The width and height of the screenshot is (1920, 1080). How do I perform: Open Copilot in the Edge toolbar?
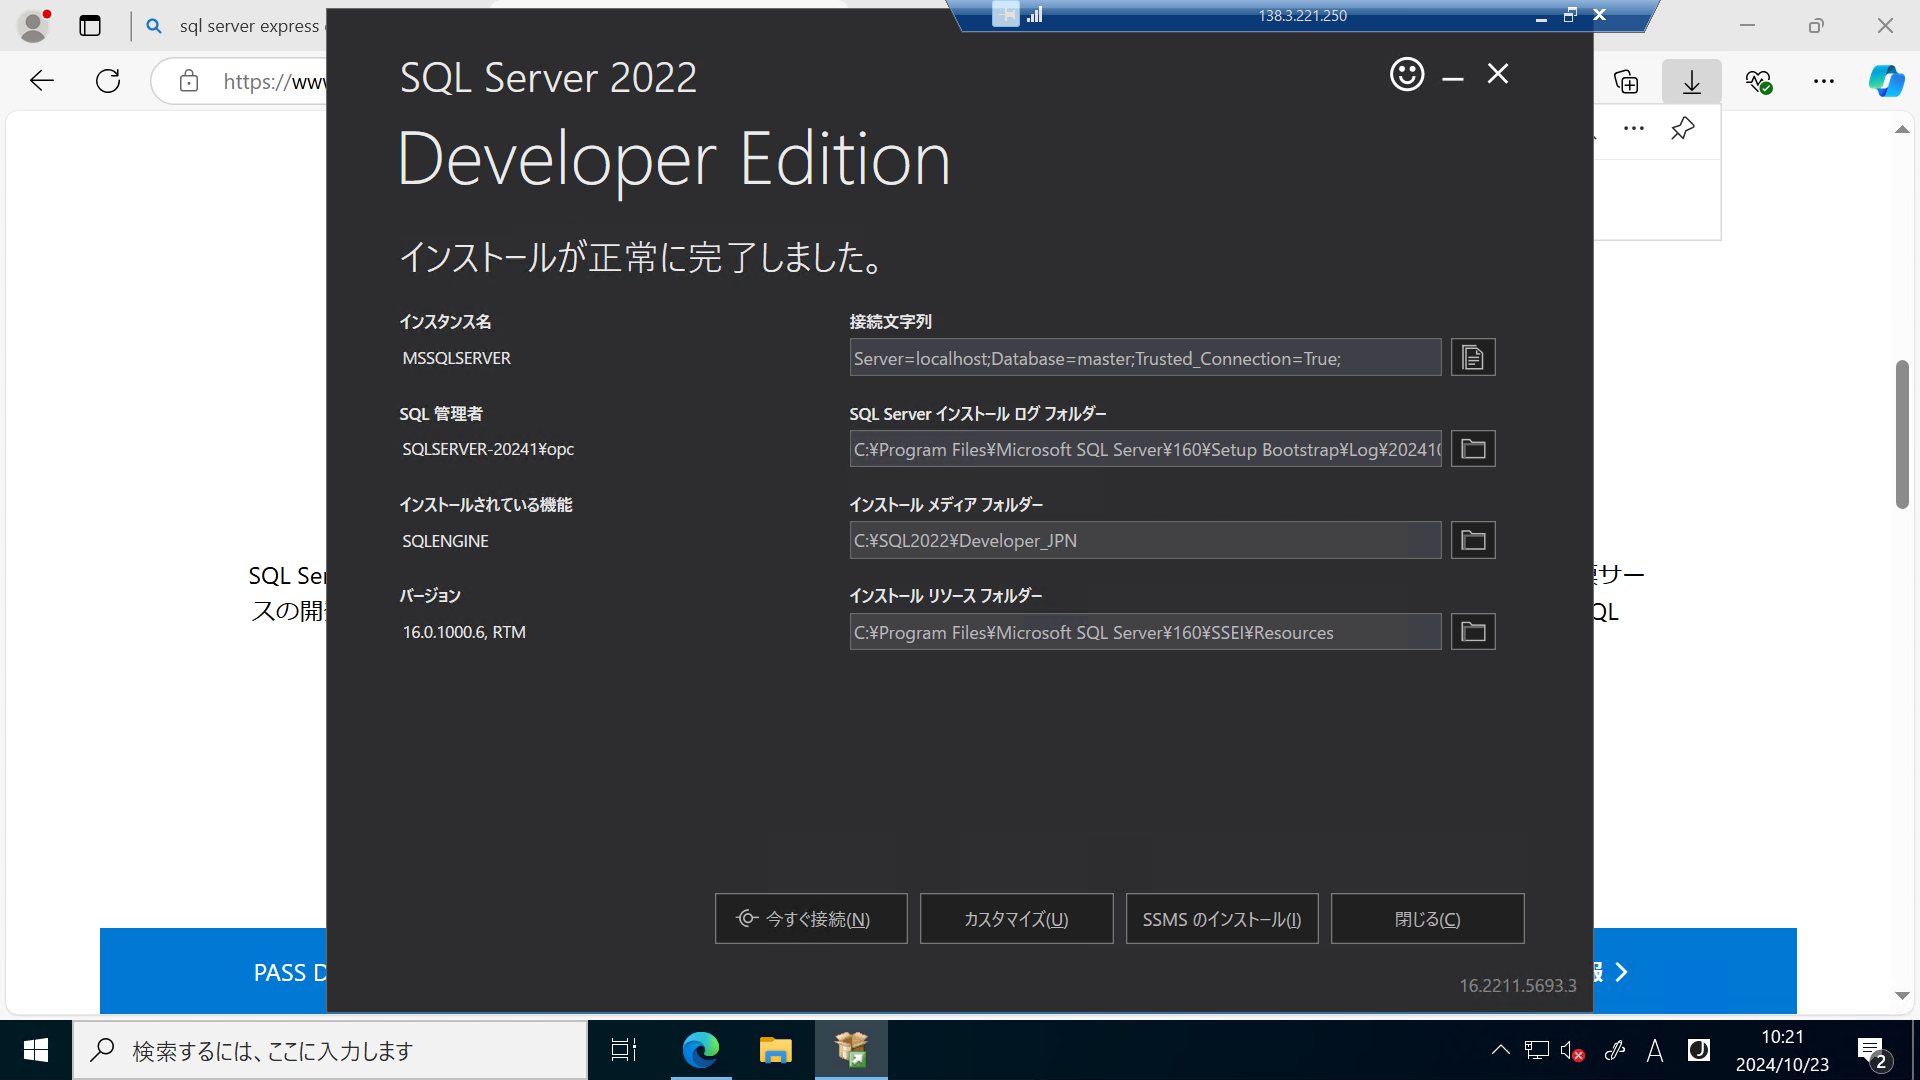coord(1886,81)
